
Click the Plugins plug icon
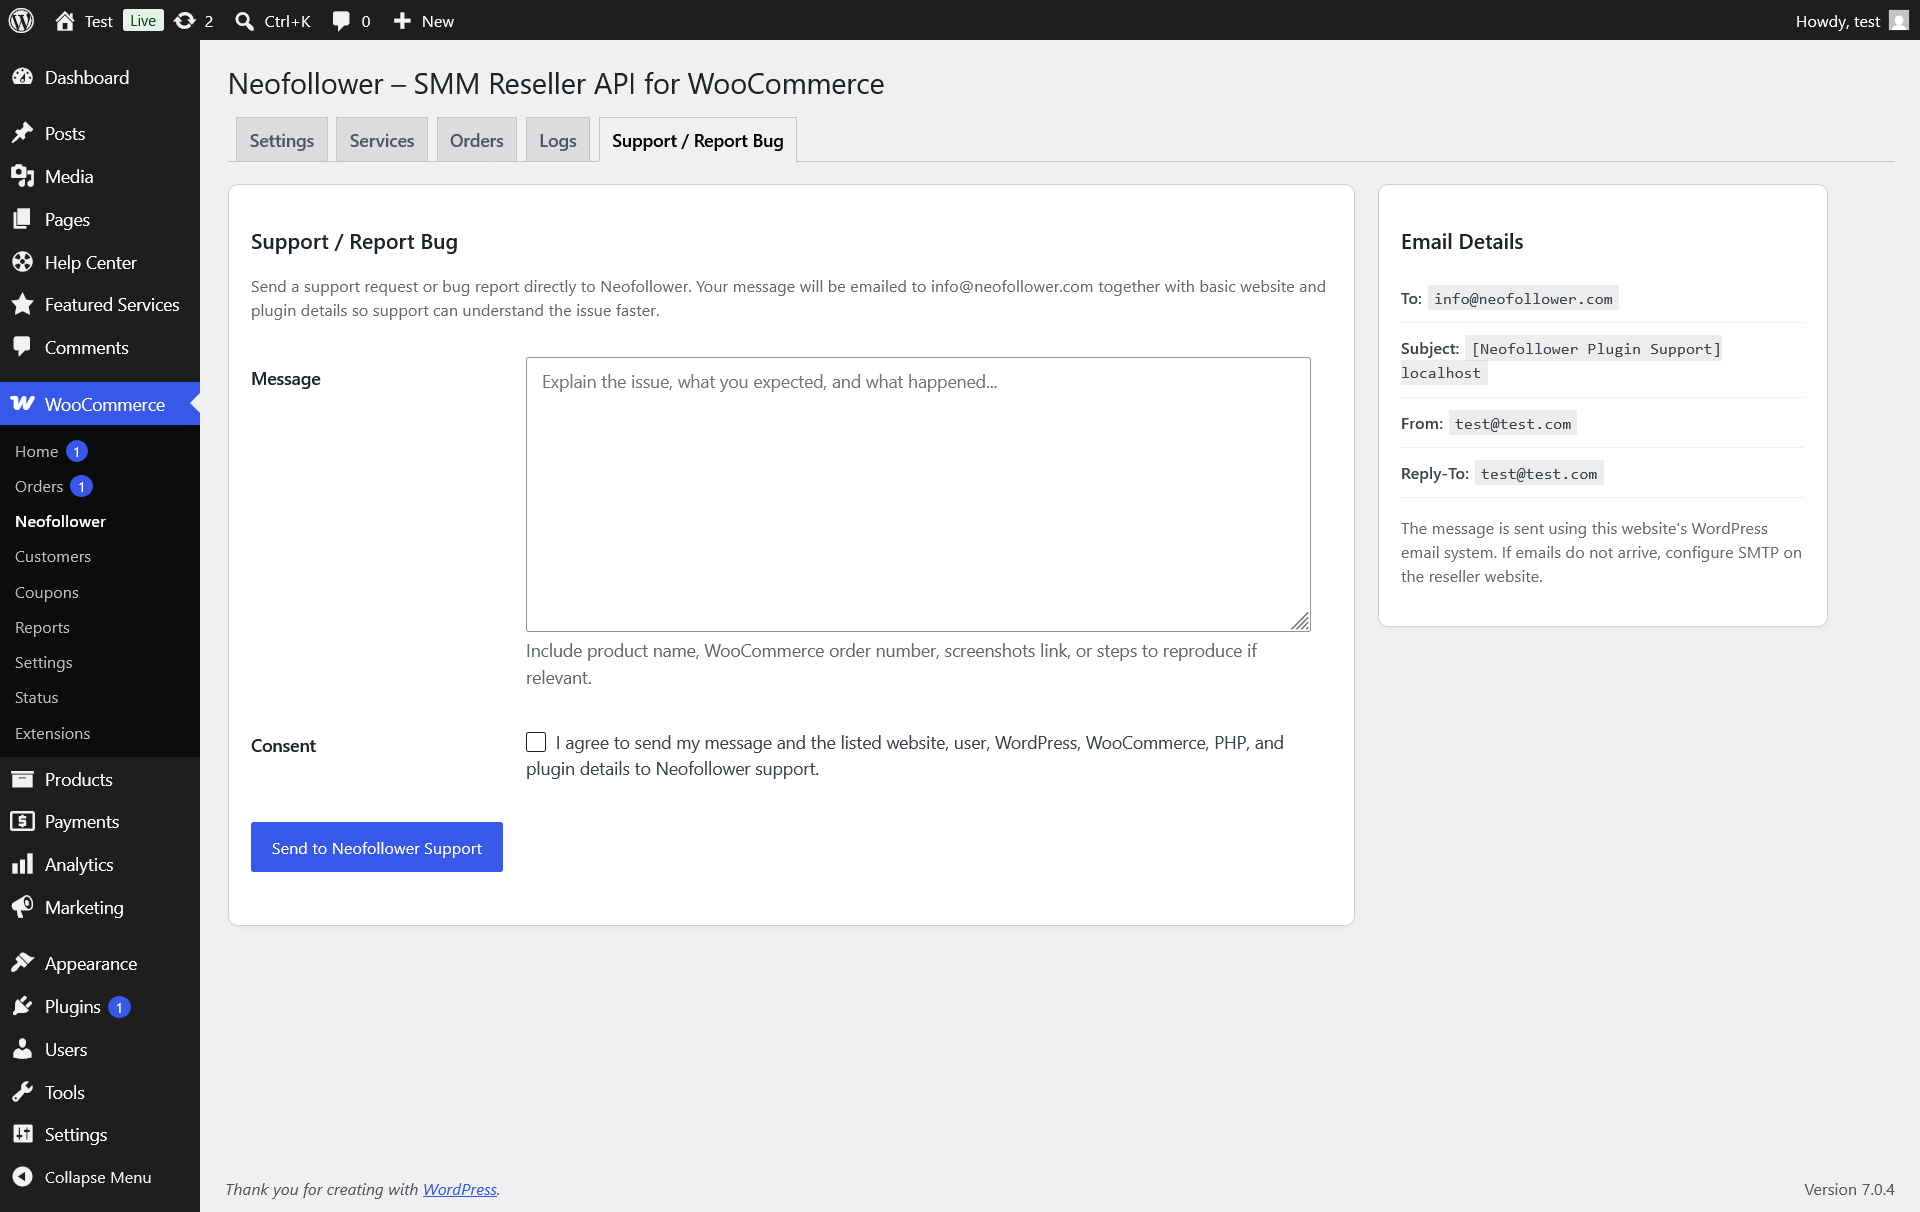coord(22,1006)
